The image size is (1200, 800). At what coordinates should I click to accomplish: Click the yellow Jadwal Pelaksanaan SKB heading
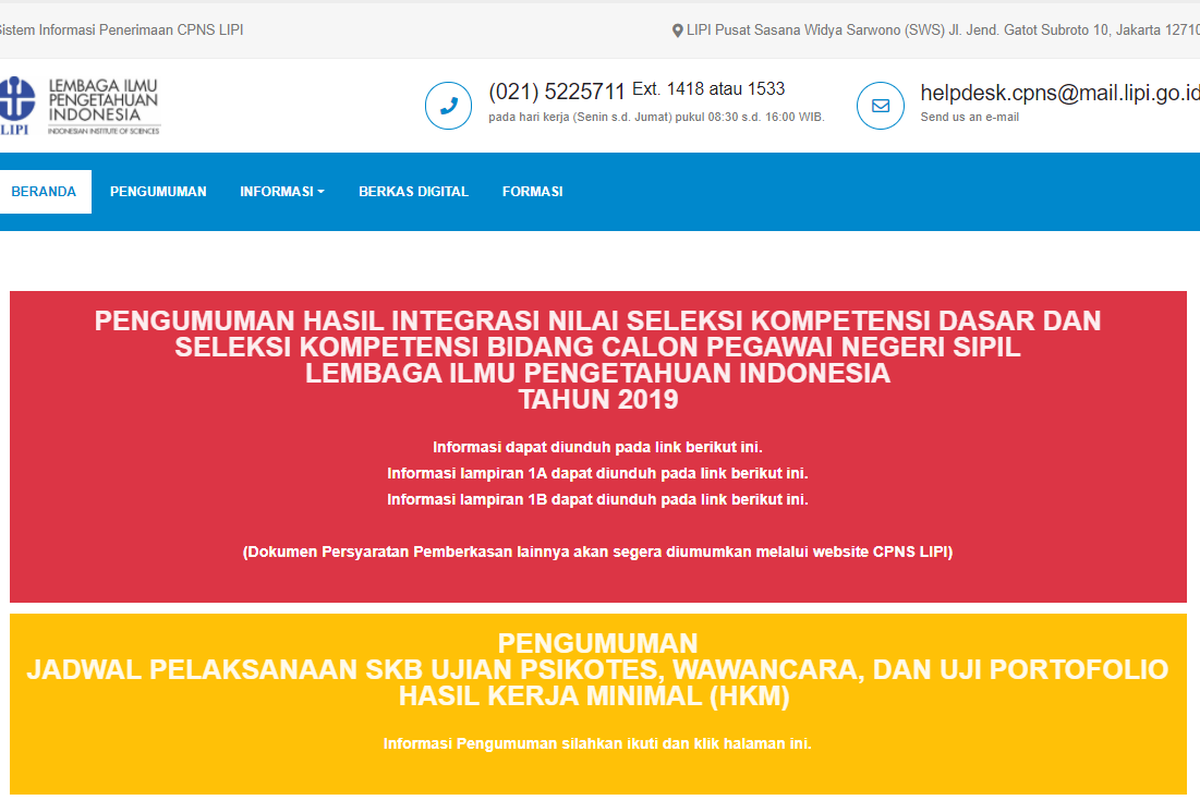597,670
